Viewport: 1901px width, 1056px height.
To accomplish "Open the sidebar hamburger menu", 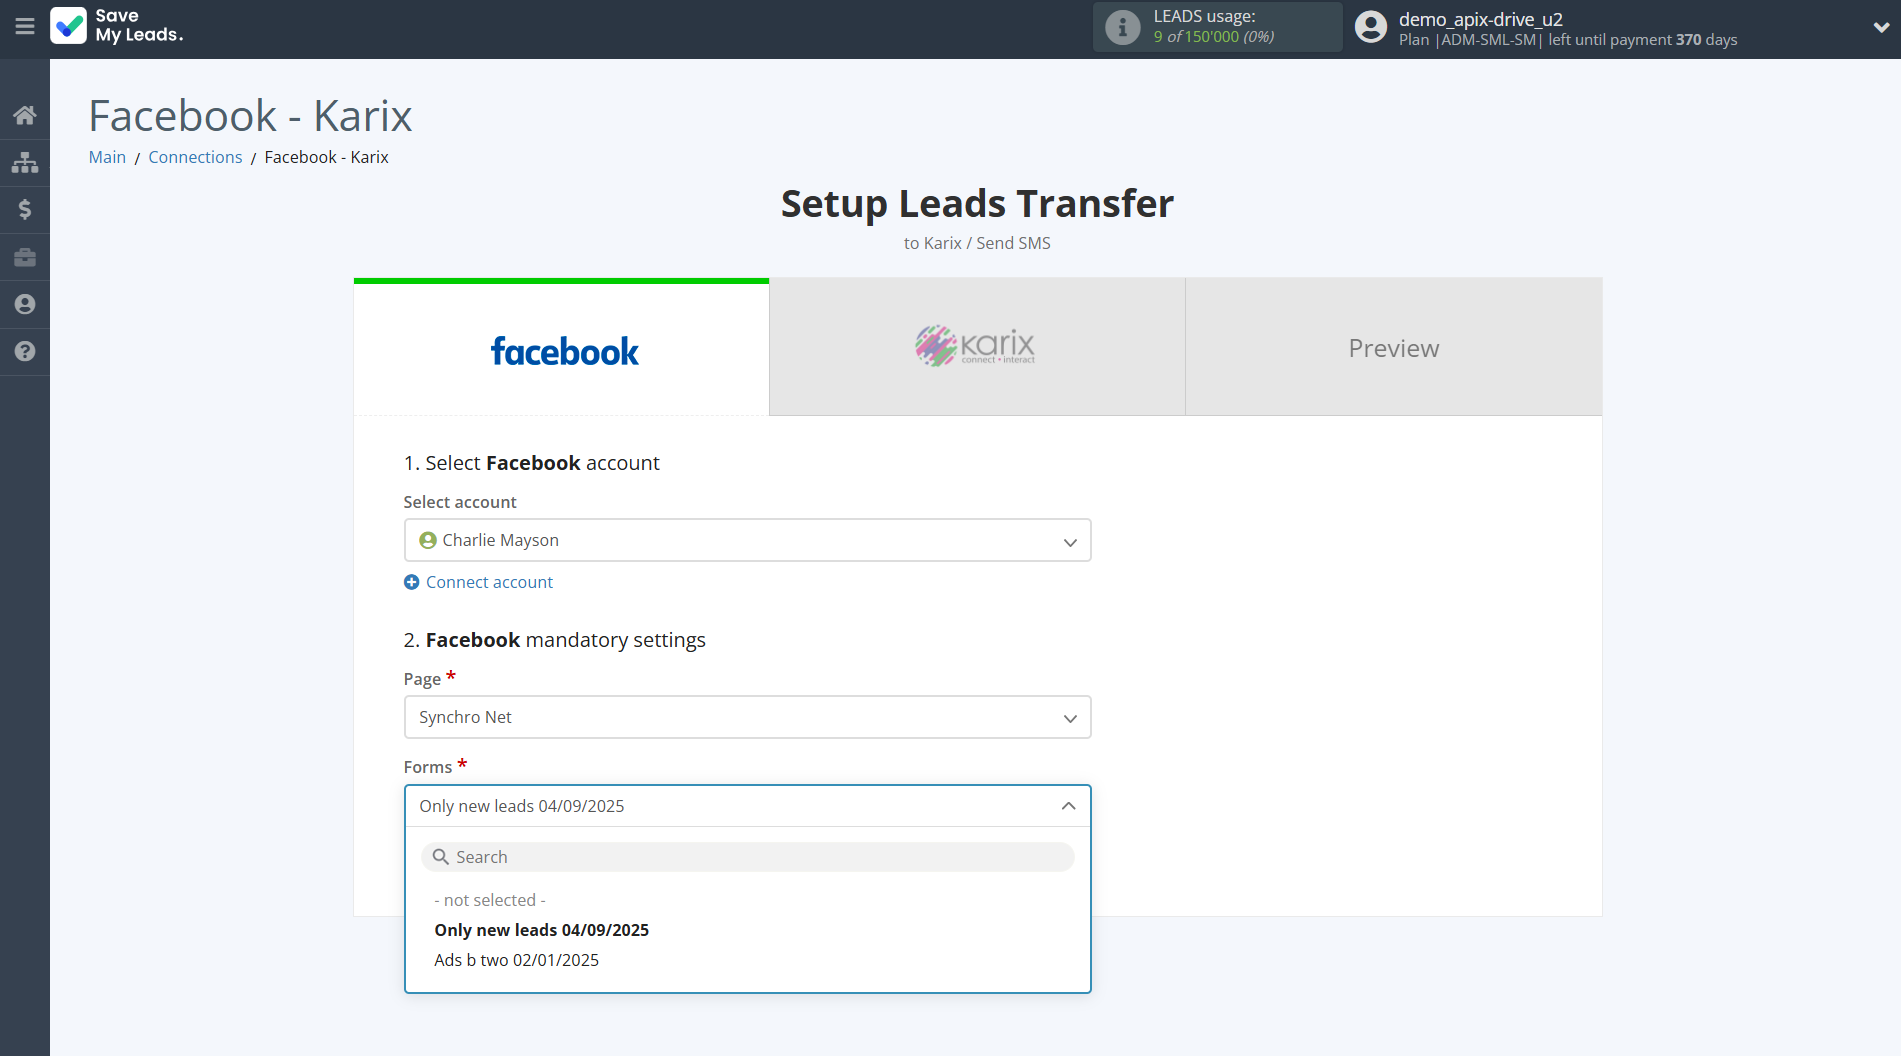I will tap(25, 27).
